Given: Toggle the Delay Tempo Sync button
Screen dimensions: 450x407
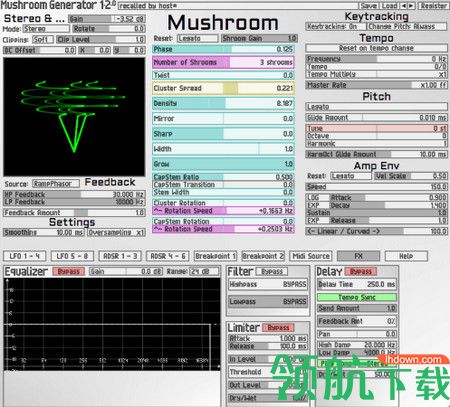Looking at the screenshot, I should tap(357, 297).
